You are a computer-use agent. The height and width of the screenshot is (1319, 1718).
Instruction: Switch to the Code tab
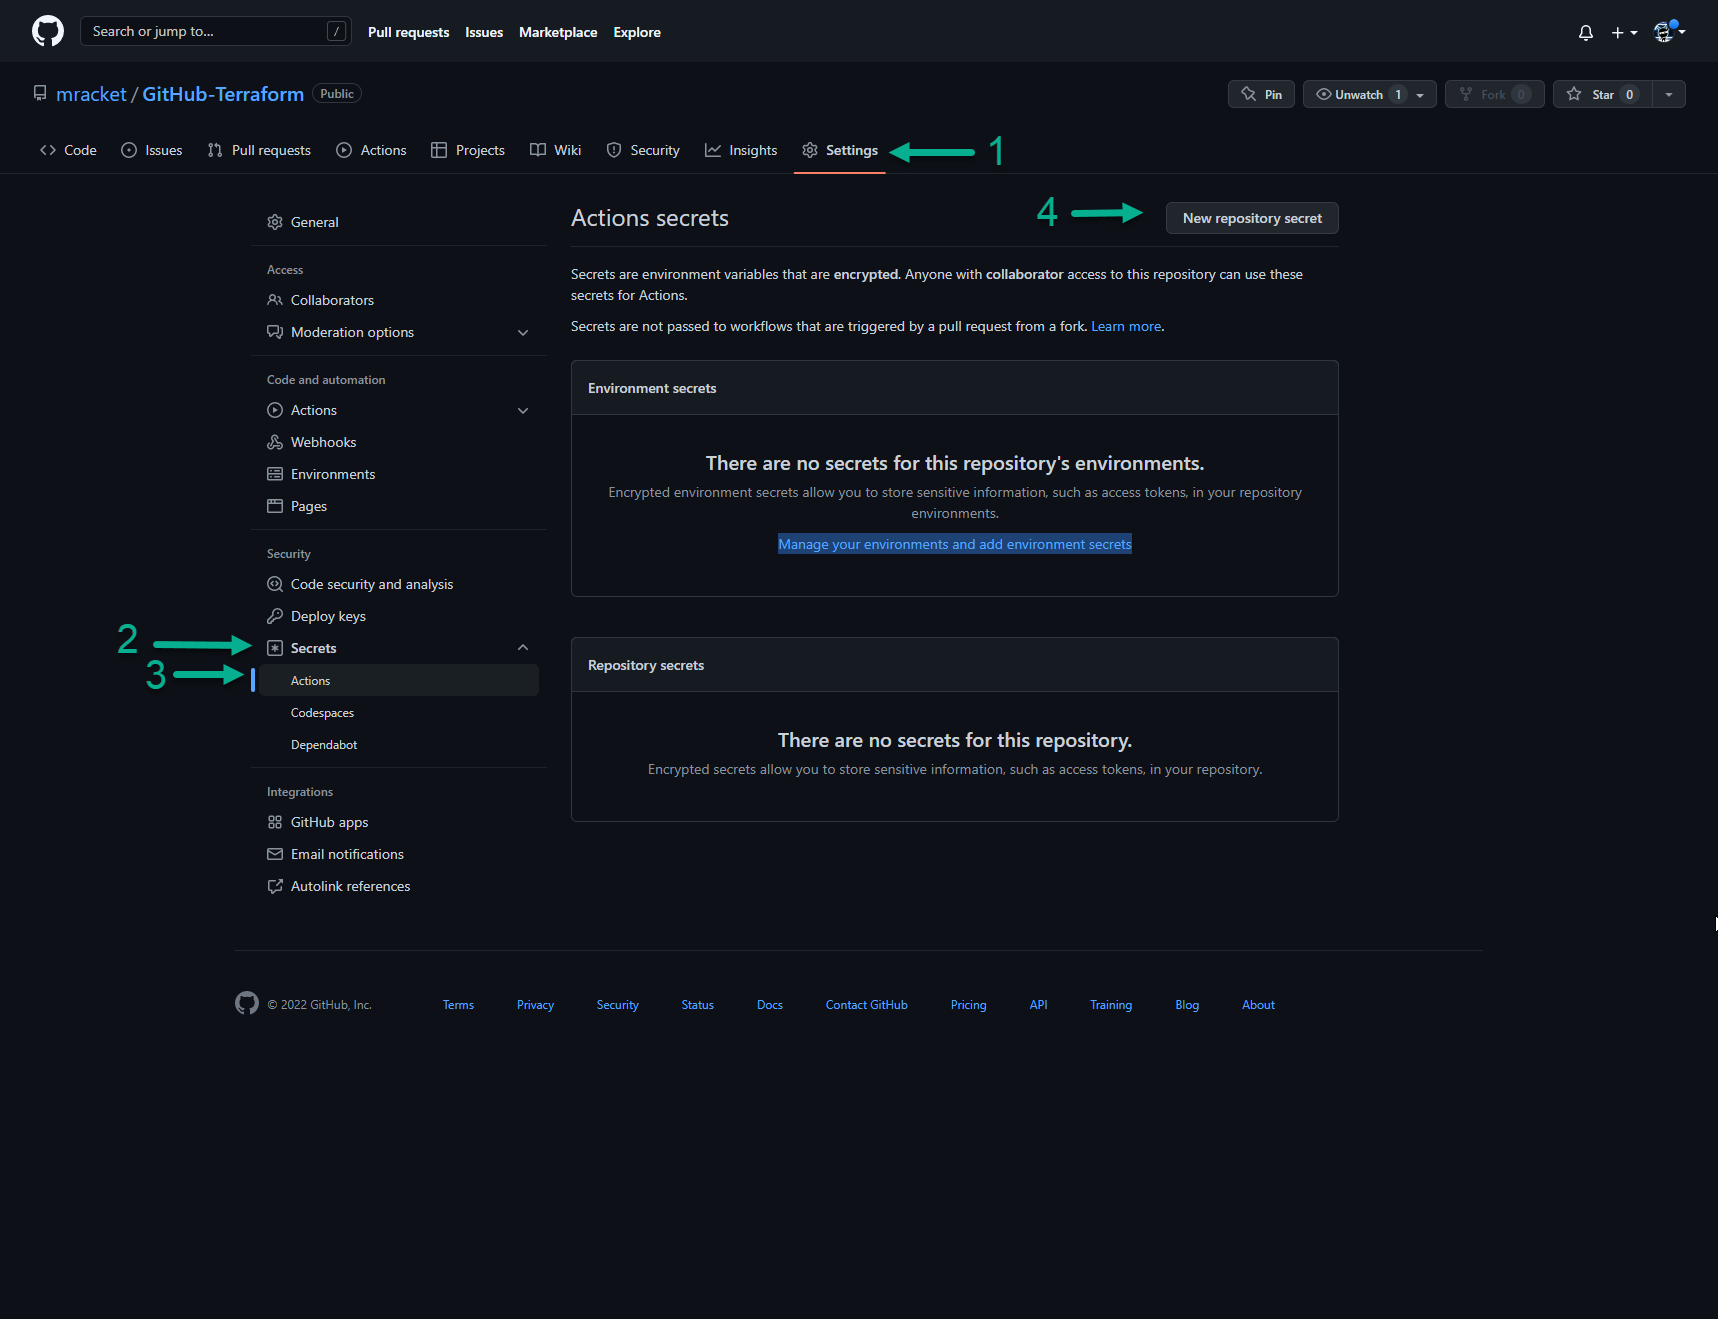(68, 150)
